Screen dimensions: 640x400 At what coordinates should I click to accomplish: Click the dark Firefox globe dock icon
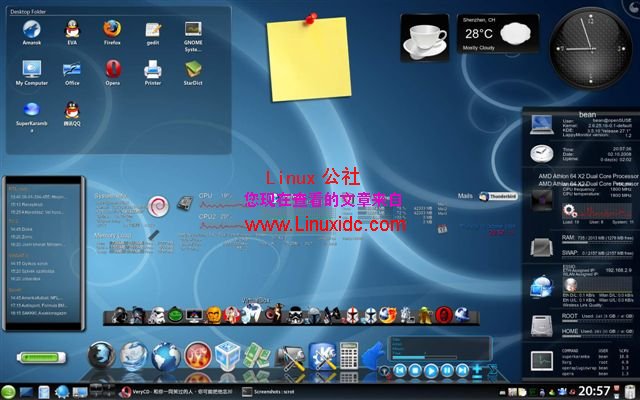click(102, 355)
